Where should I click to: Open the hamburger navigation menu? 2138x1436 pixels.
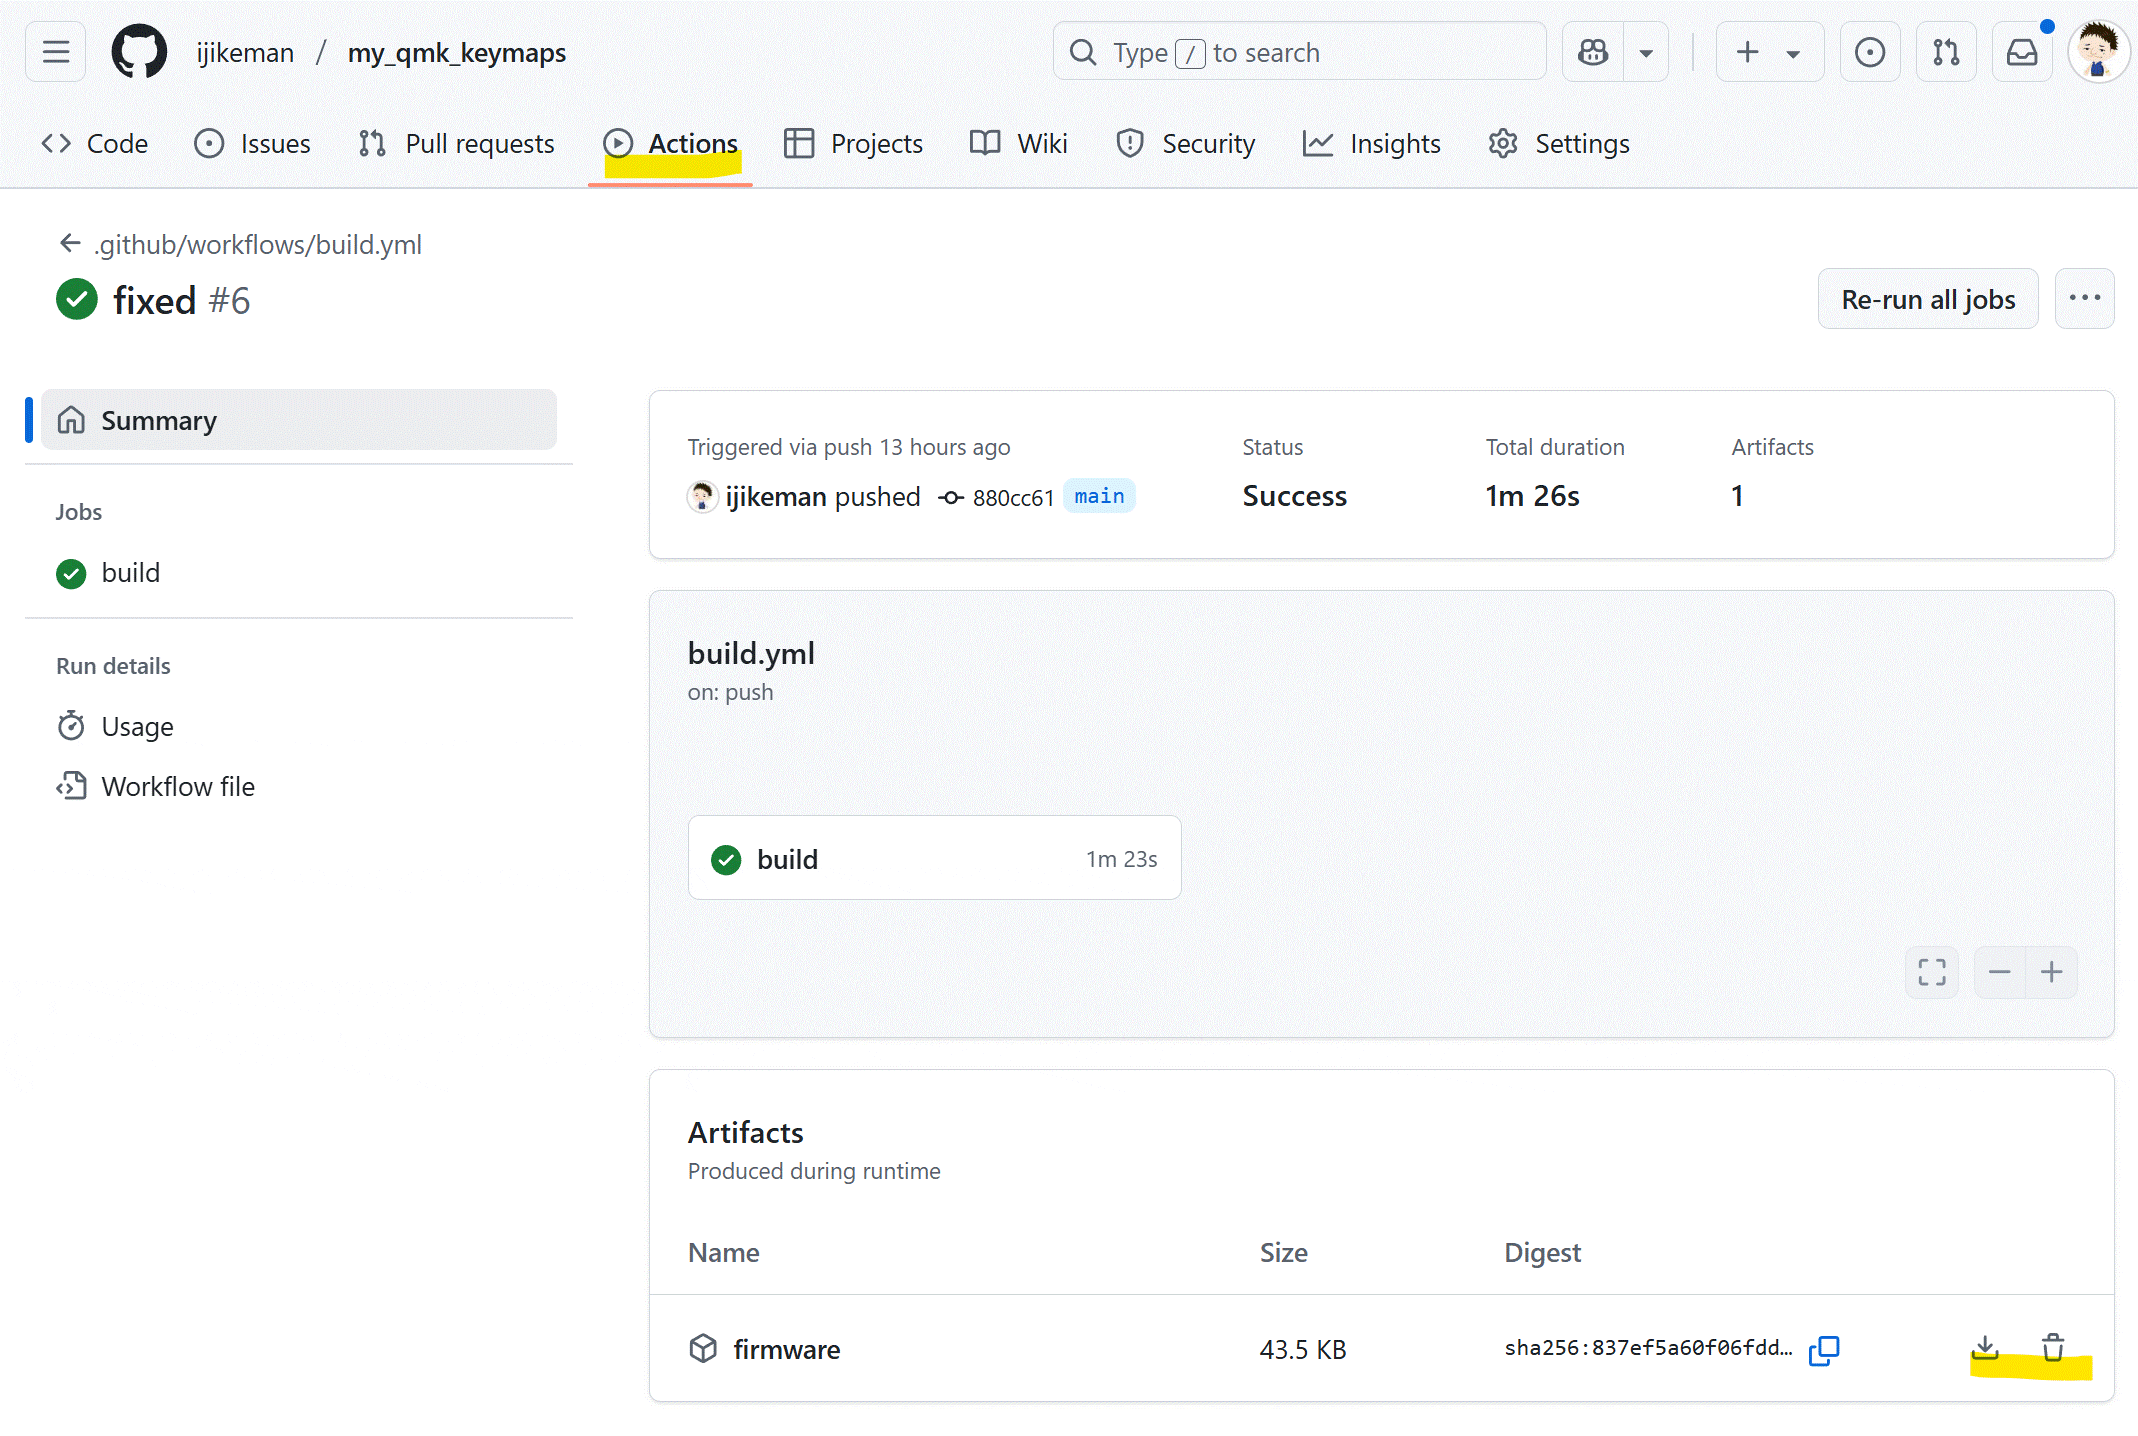(x=54, y=51)
